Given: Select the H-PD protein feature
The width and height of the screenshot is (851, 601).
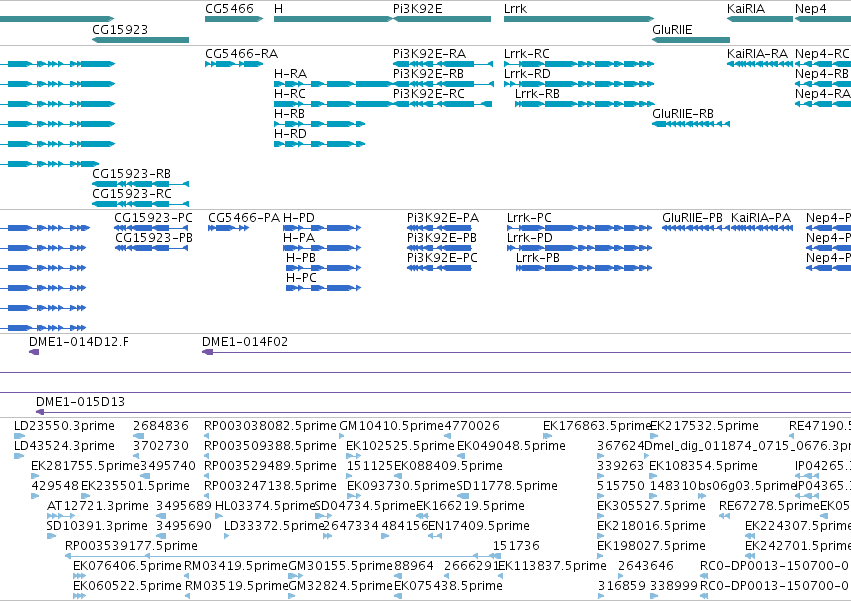Looking at the screenshot, I should coord(323,228).
